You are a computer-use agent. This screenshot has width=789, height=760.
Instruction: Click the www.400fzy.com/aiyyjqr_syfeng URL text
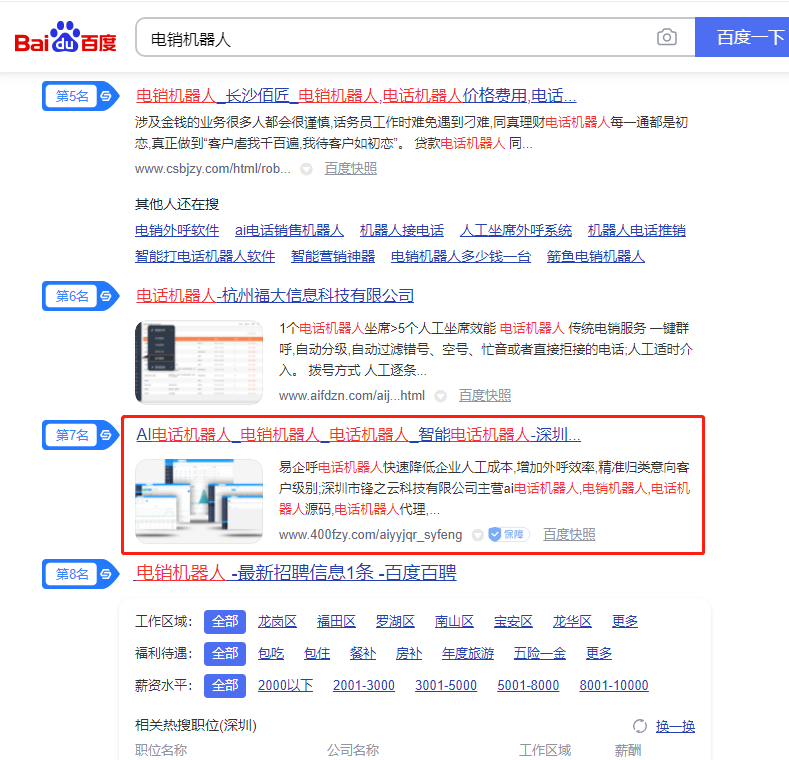(x=370, y=535)
